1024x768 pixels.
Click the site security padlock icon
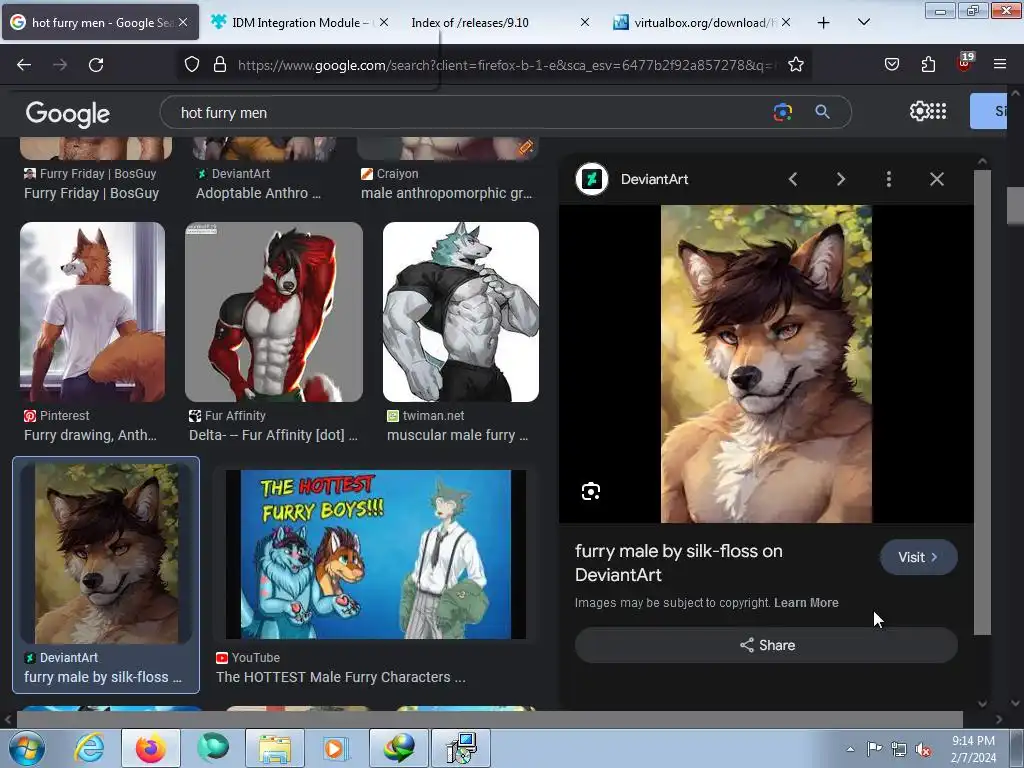click(x=220, y=64)
